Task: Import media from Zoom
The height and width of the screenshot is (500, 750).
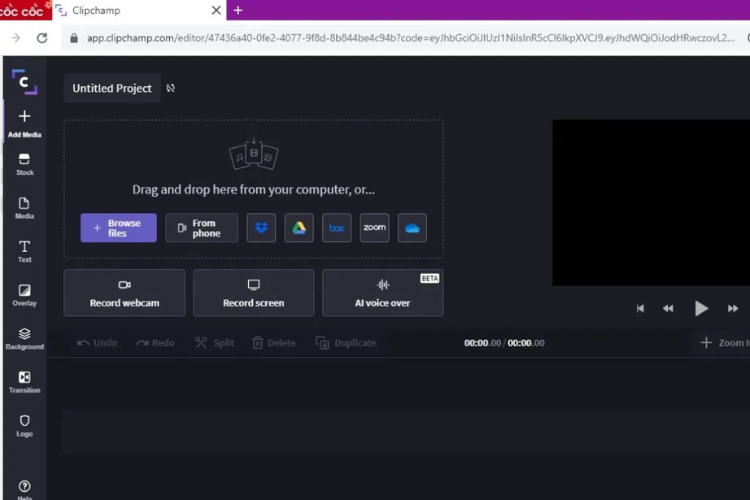Action: pyautogui.click(x=375, y=228)
